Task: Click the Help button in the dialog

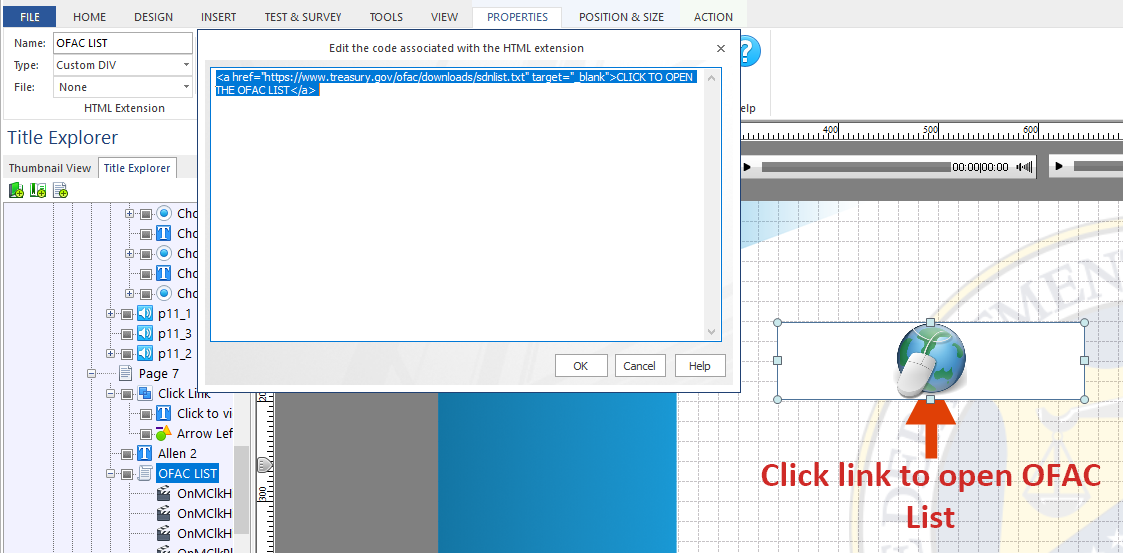Action: (x=700, y=366)
